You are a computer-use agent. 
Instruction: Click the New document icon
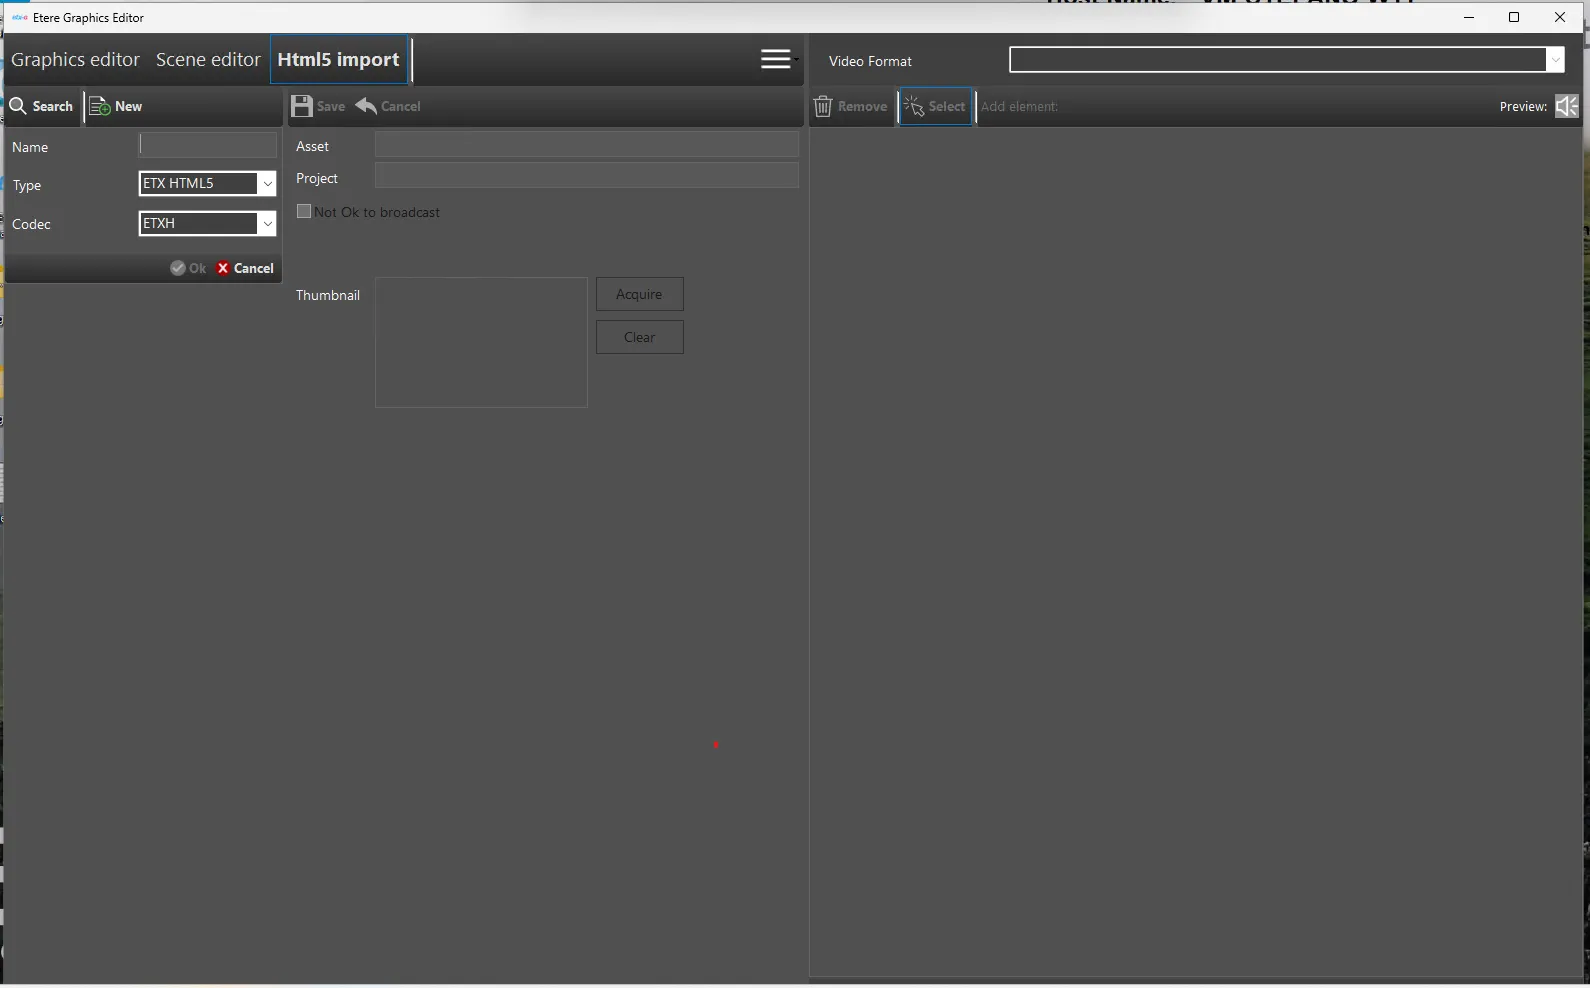(x=100, y=106)
